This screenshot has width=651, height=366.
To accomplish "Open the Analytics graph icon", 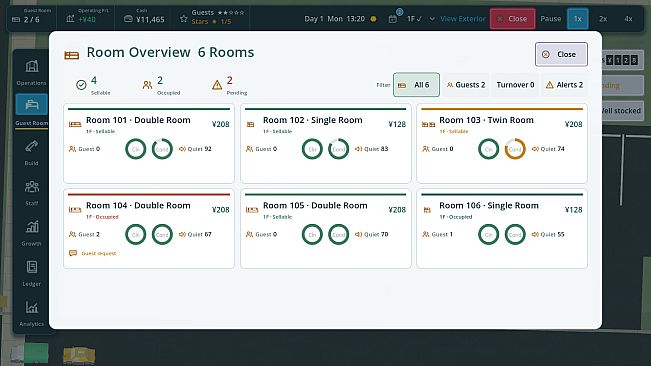I will click(32, 307).
